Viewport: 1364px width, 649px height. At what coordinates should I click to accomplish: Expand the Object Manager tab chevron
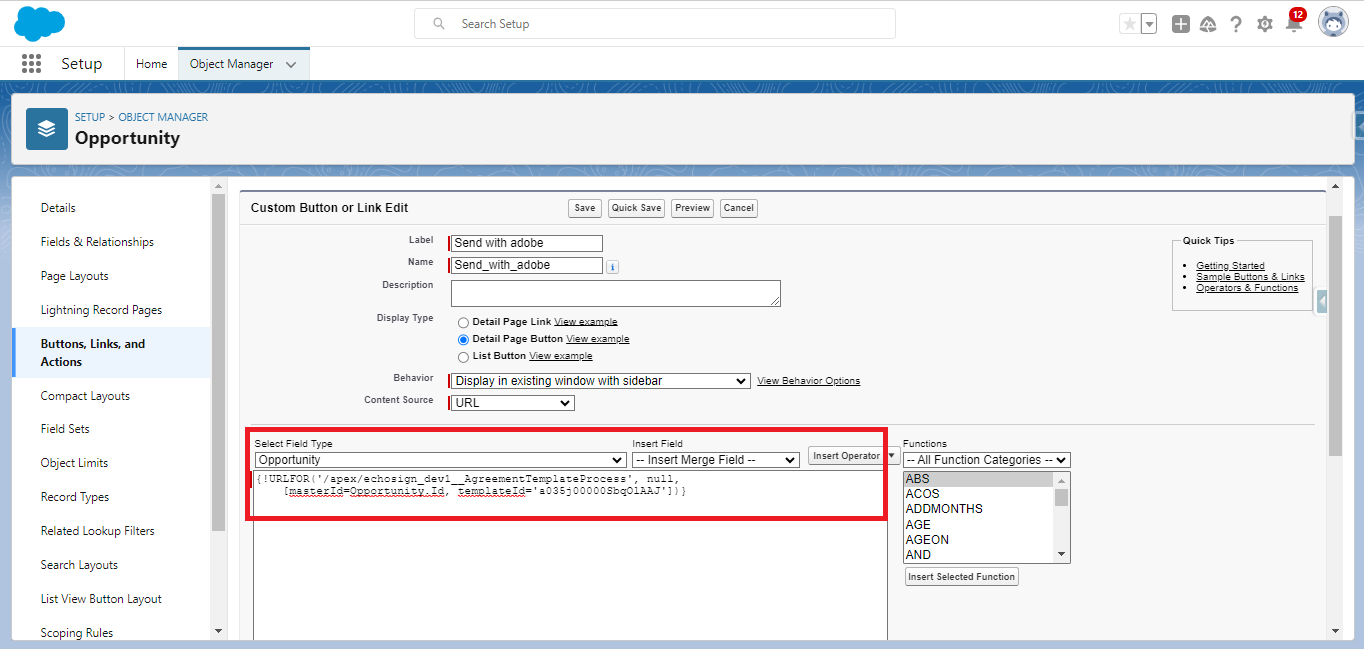pos(291,64)
